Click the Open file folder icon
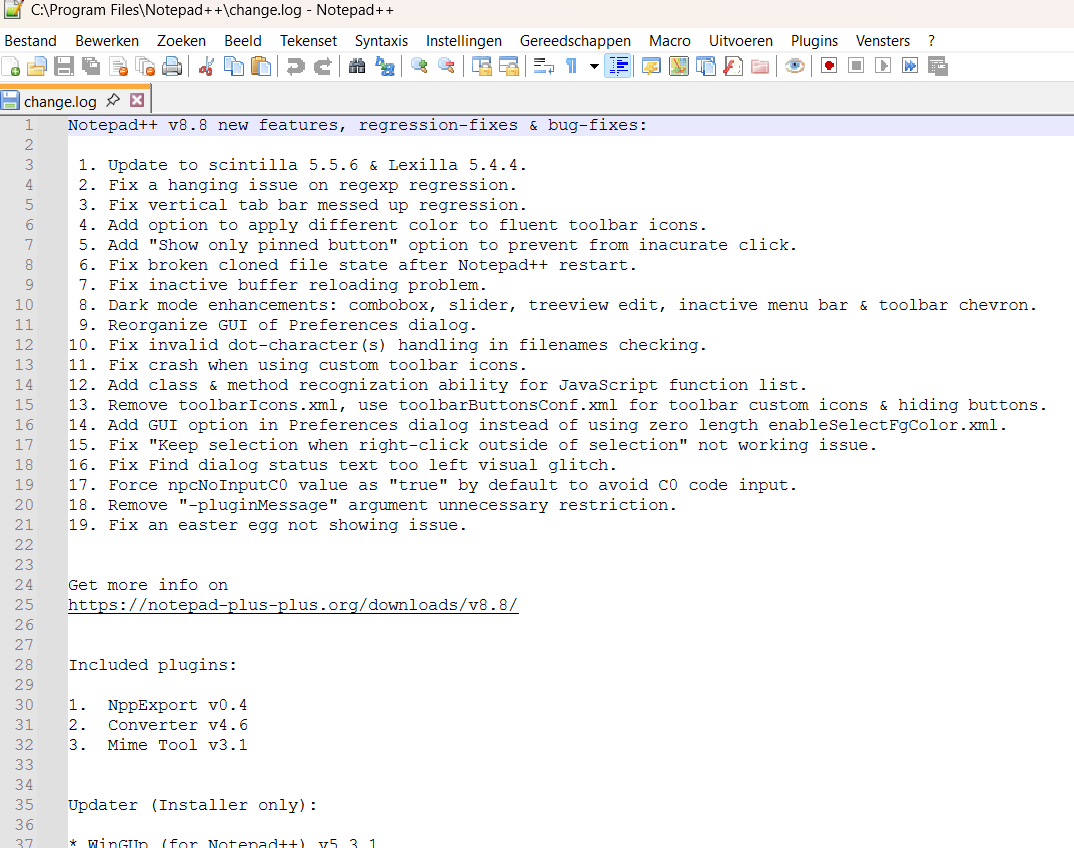1074x848 pixels. tap(37, 66)
